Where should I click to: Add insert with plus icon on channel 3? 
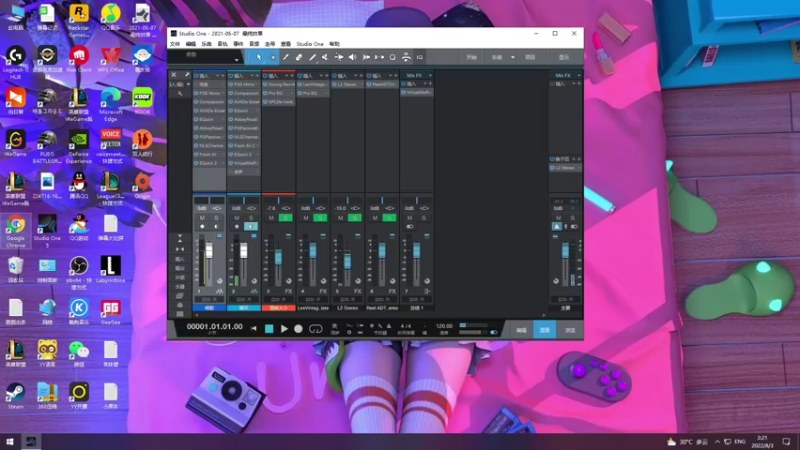click(x=292, y=76)
